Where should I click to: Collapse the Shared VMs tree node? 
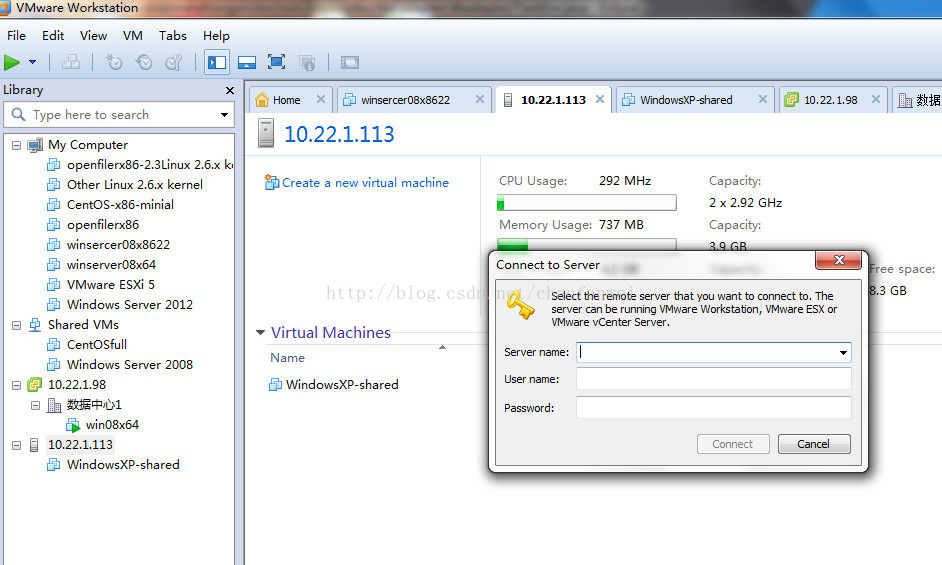tap(16, 325)
